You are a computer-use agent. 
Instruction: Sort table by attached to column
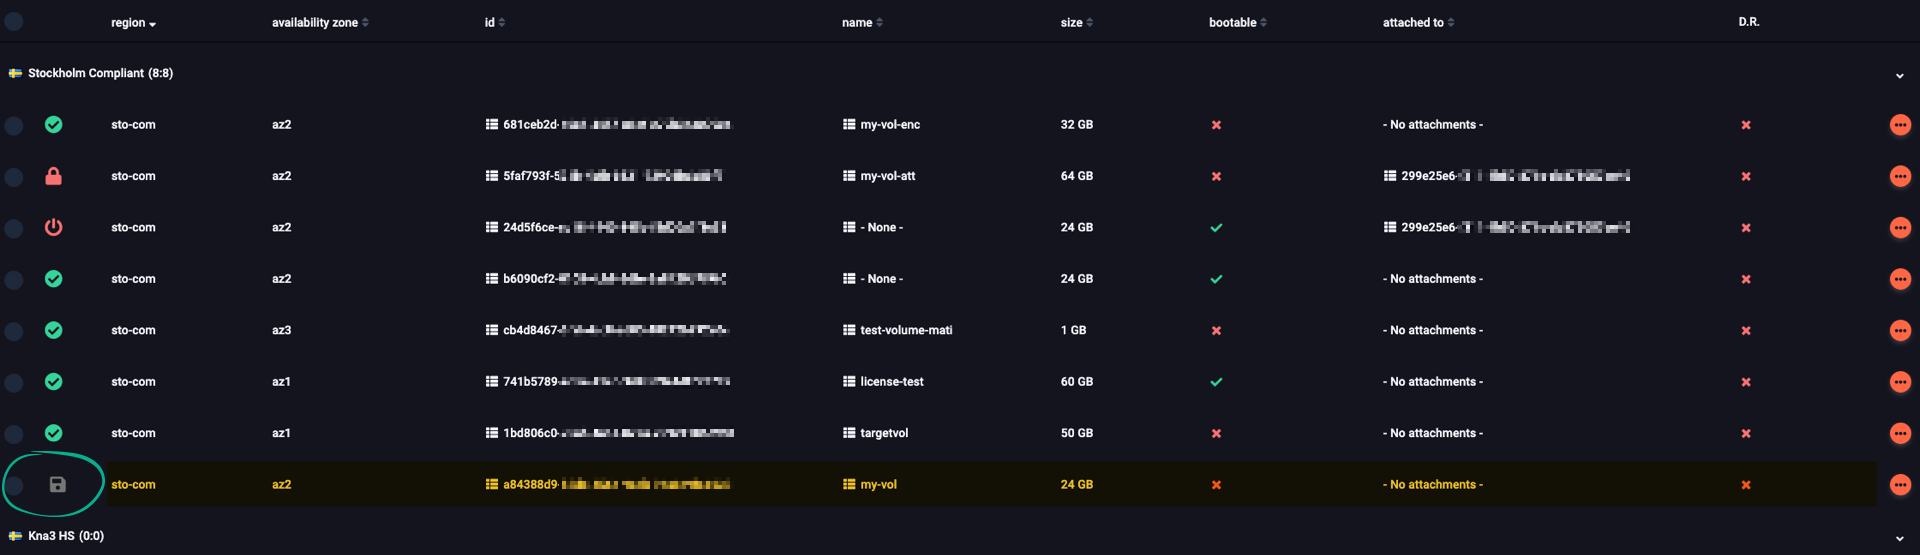pyautogui.click(x=1419, y=23)
